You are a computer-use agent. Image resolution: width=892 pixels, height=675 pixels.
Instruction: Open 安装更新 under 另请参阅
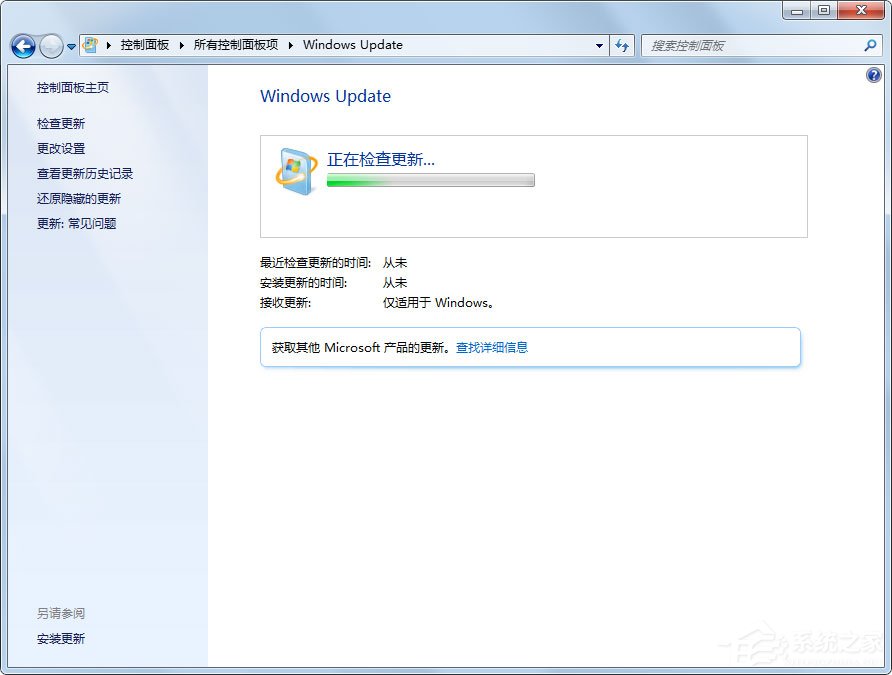point(60,638)
